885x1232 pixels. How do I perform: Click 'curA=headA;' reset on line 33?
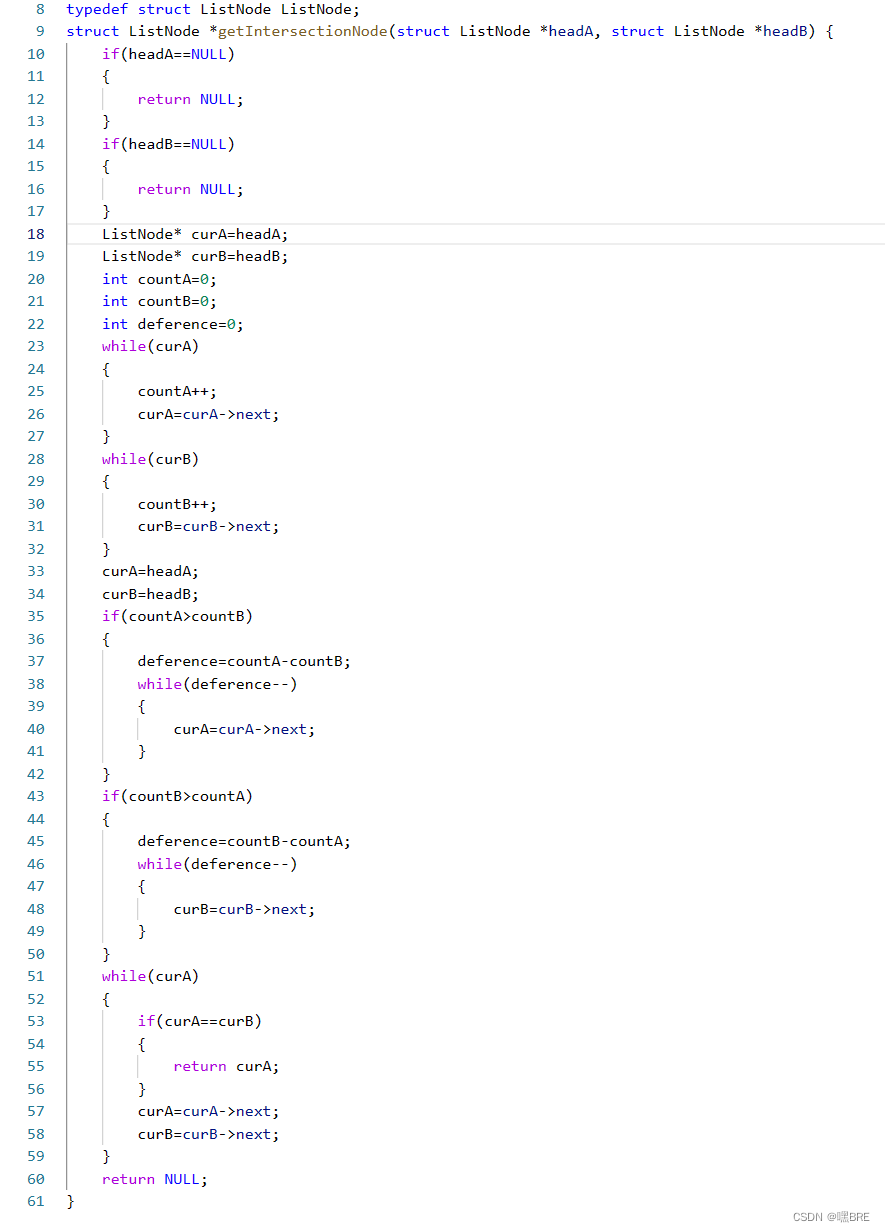150,571
